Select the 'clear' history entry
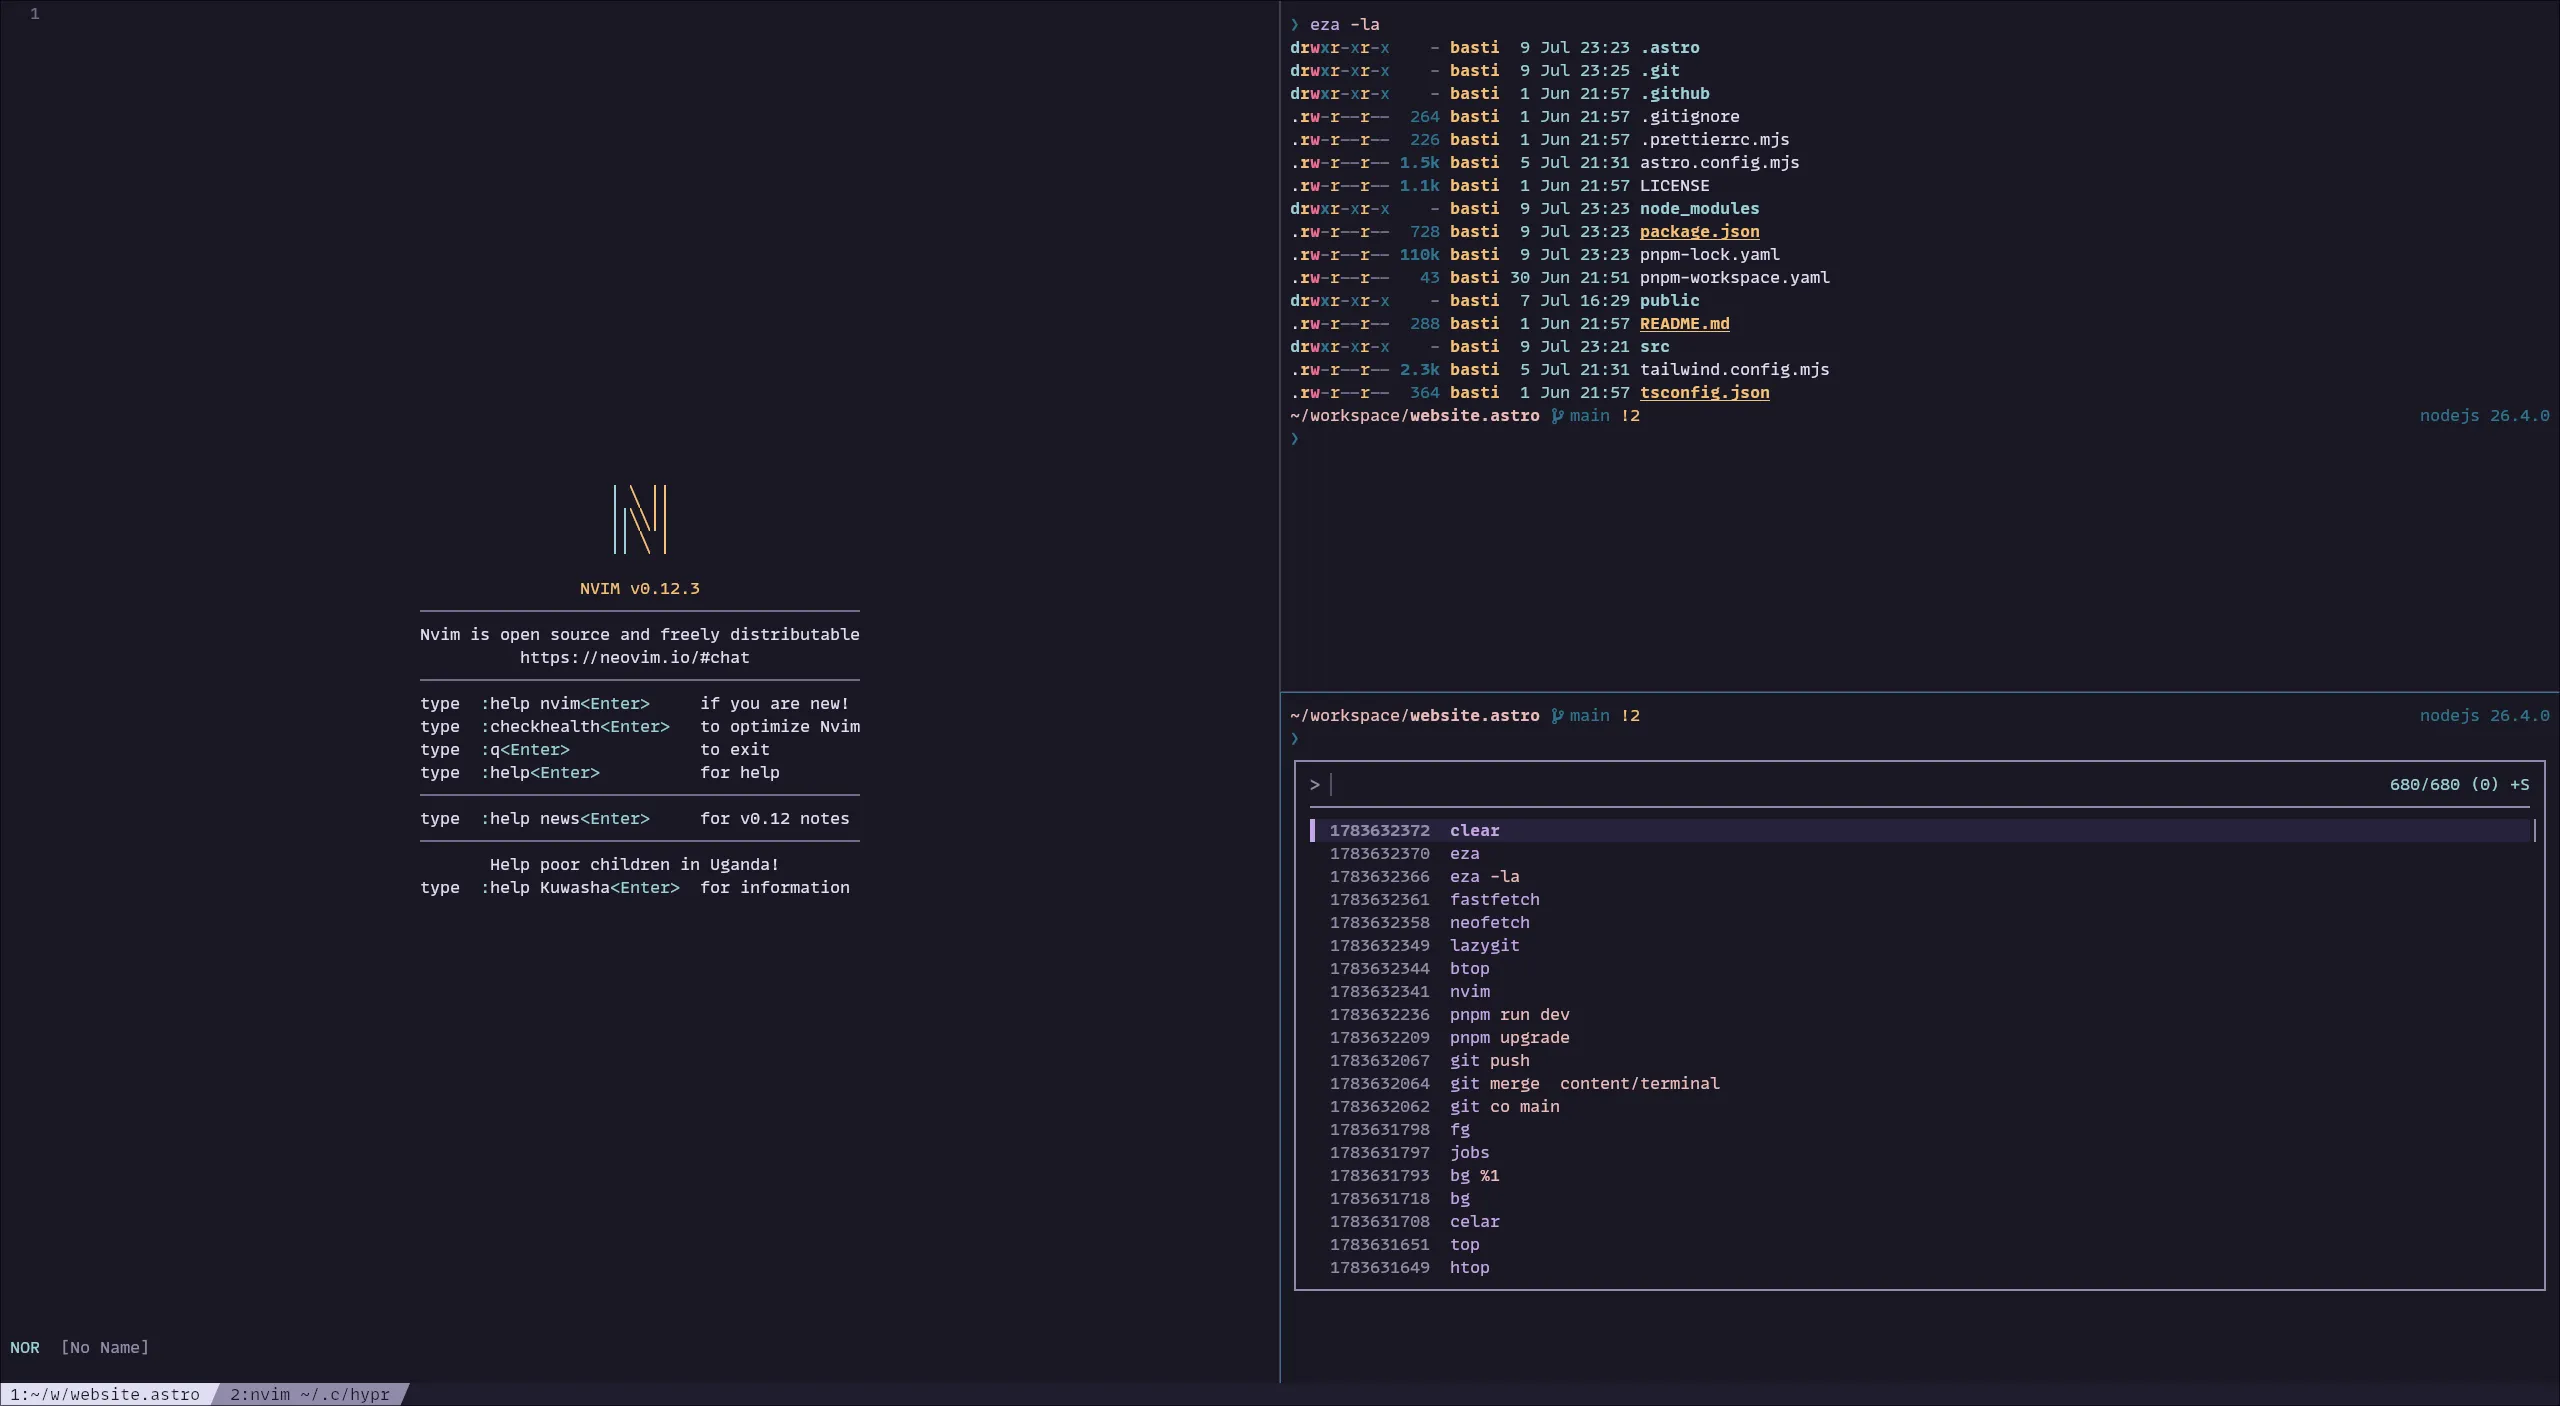 click(x=1920, y=831)
